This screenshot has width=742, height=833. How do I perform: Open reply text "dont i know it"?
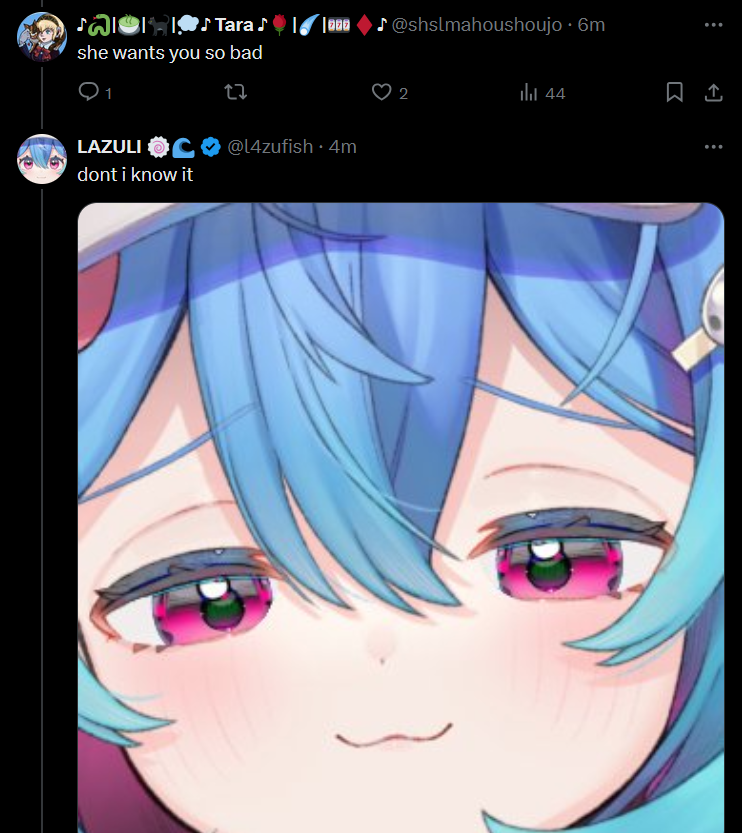pyautogui.click(x=135, y=175)
